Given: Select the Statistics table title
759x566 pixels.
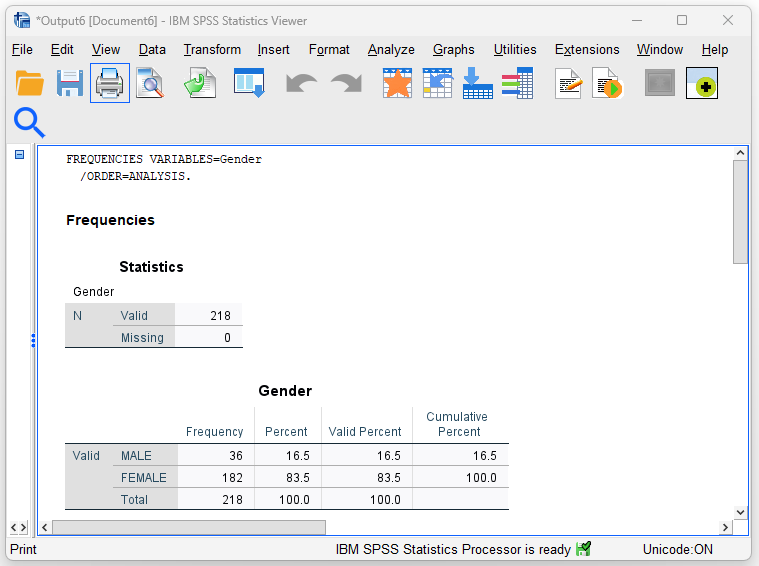Looking at the screenshot, I should click(152, 267).
